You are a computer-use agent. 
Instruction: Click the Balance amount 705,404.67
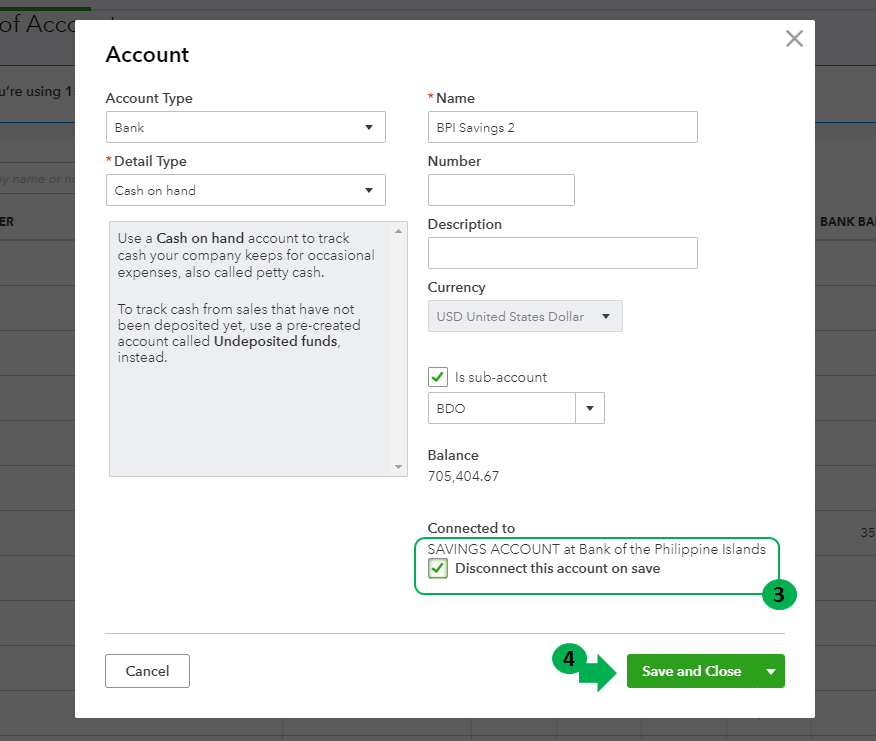[x=463, y=476]
